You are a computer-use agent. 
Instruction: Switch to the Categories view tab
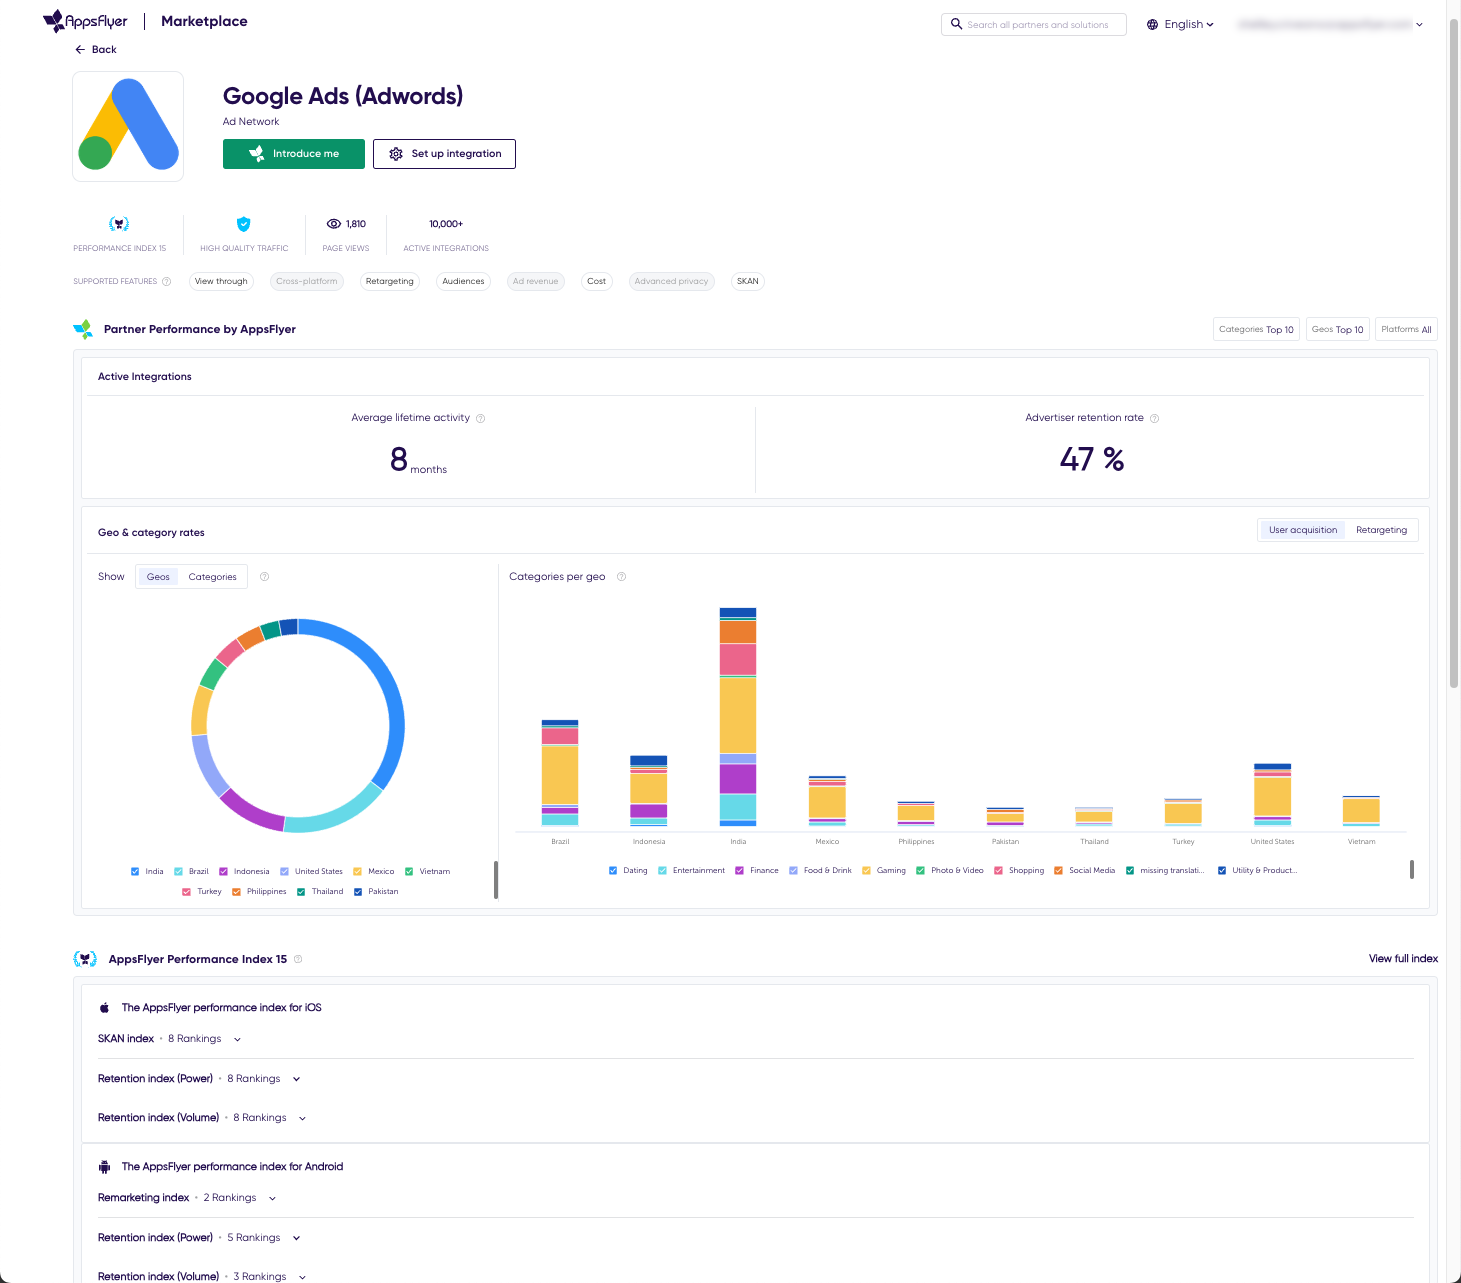[213, 577]
